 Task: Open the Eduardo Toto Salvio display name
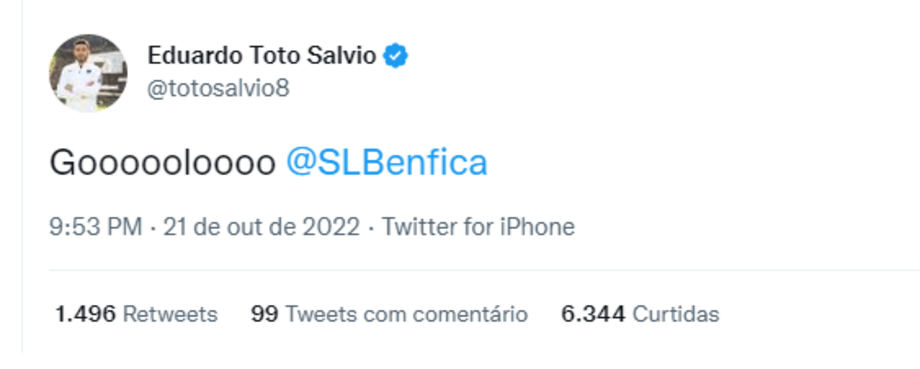262,56
